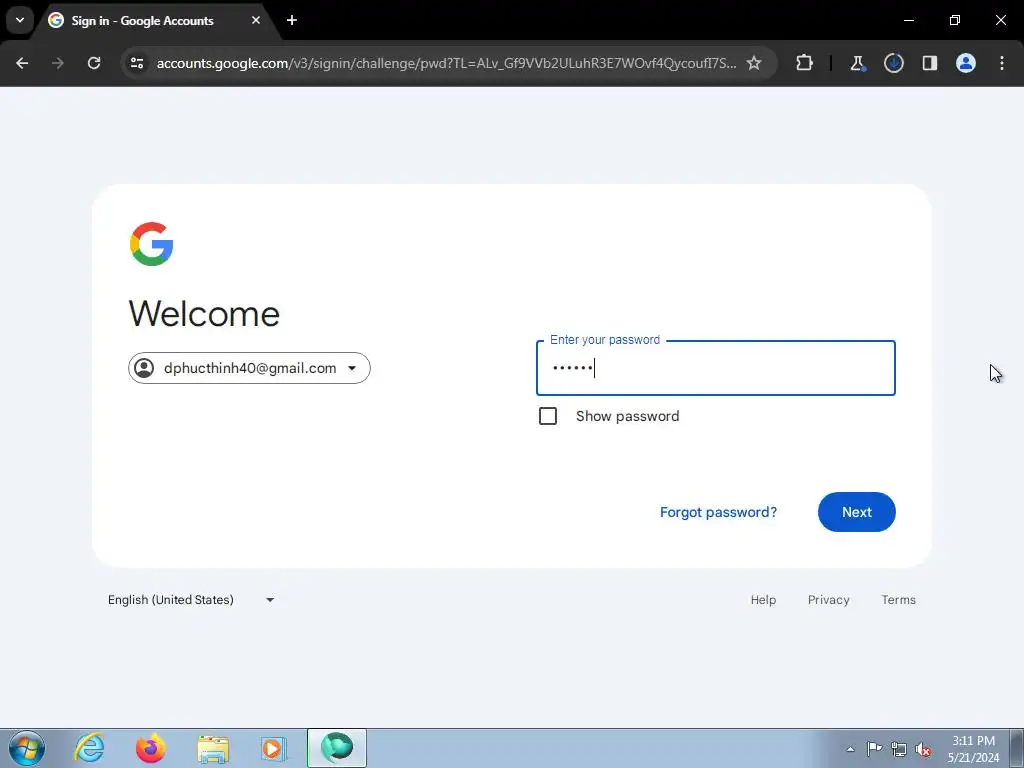
Task: Reload the Google sign-in page
Action: click(x=94, y=63)
